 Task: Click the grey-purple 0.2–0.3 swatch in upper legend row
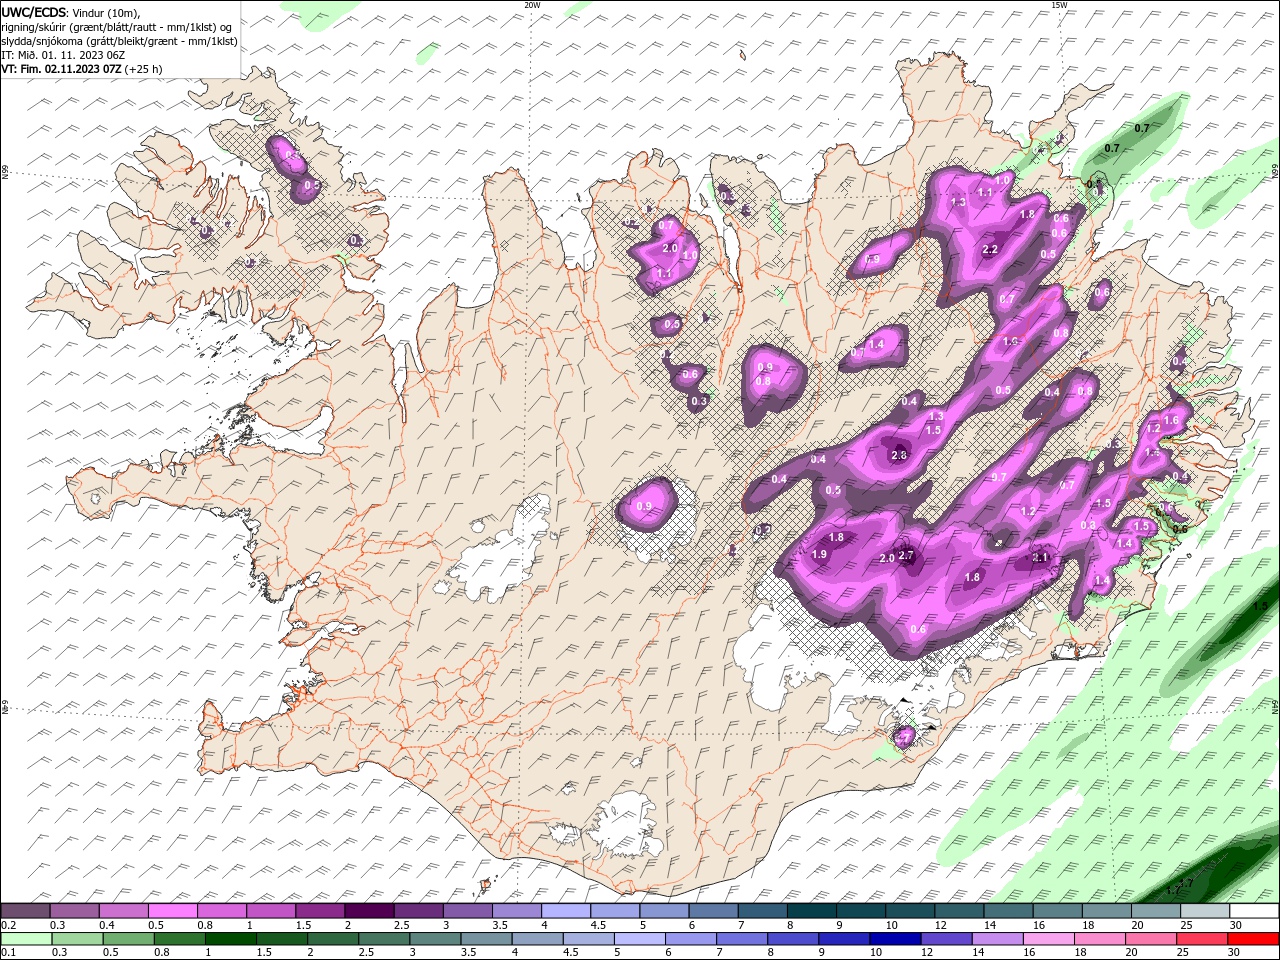[26, 911]
